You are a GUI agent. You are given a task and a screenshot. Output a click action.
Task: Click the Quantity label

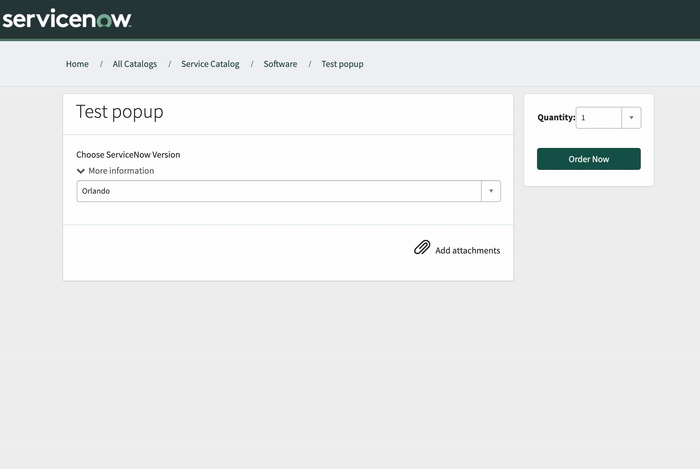tap(556, 118)
